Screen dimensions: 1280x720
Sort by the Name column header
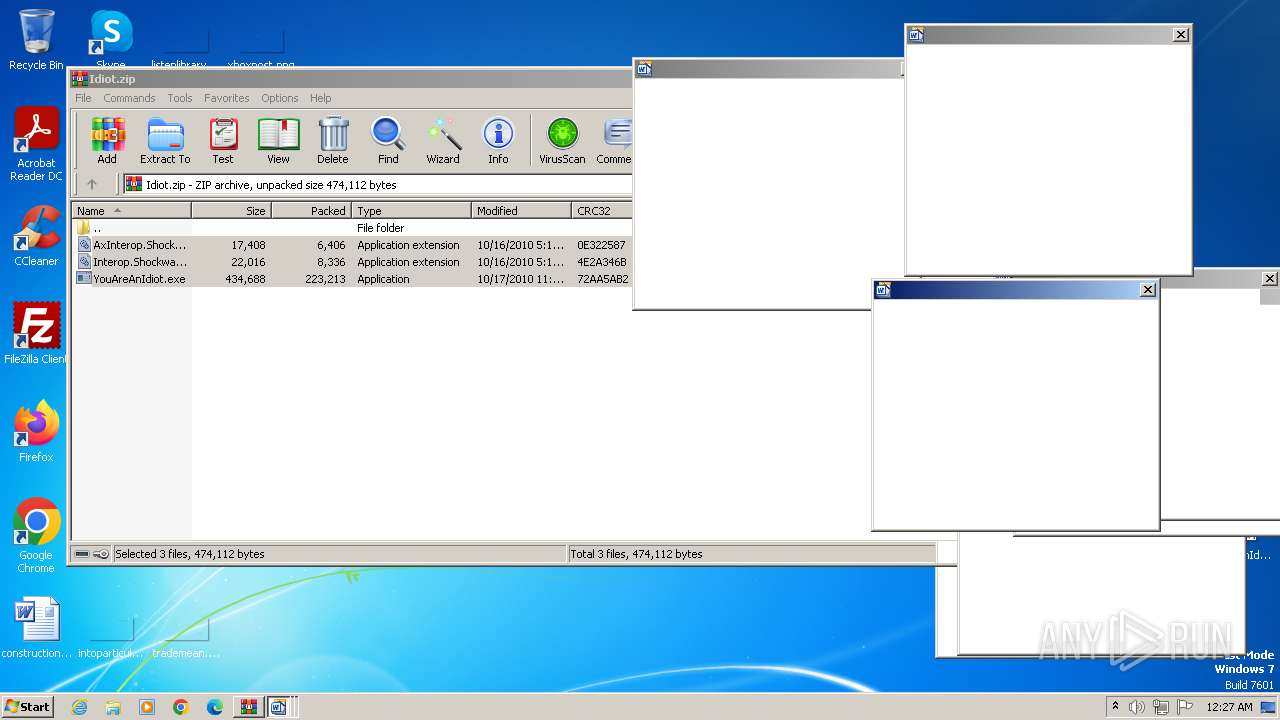click(131, 211)
